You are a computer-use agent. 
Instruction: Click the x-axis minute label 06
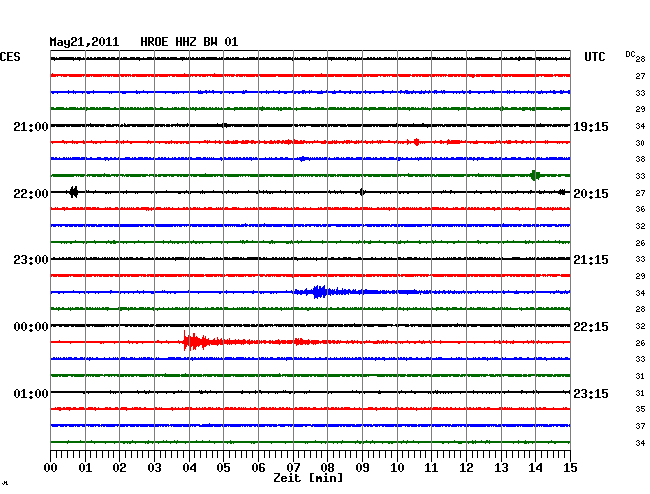click(258, 468)
